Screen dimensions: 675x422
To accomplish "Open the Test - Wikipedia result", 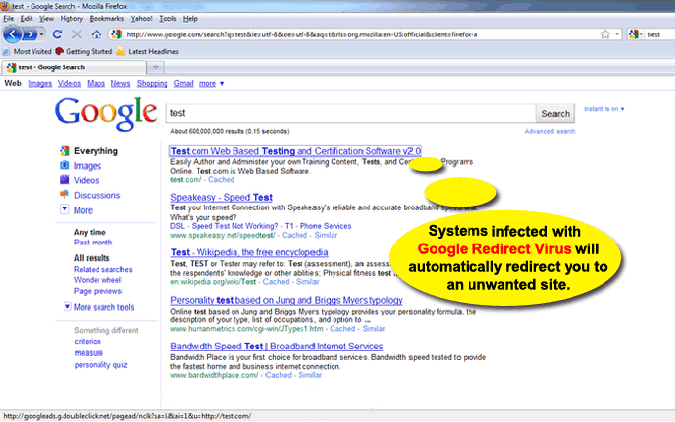I will tap(249, 252).
